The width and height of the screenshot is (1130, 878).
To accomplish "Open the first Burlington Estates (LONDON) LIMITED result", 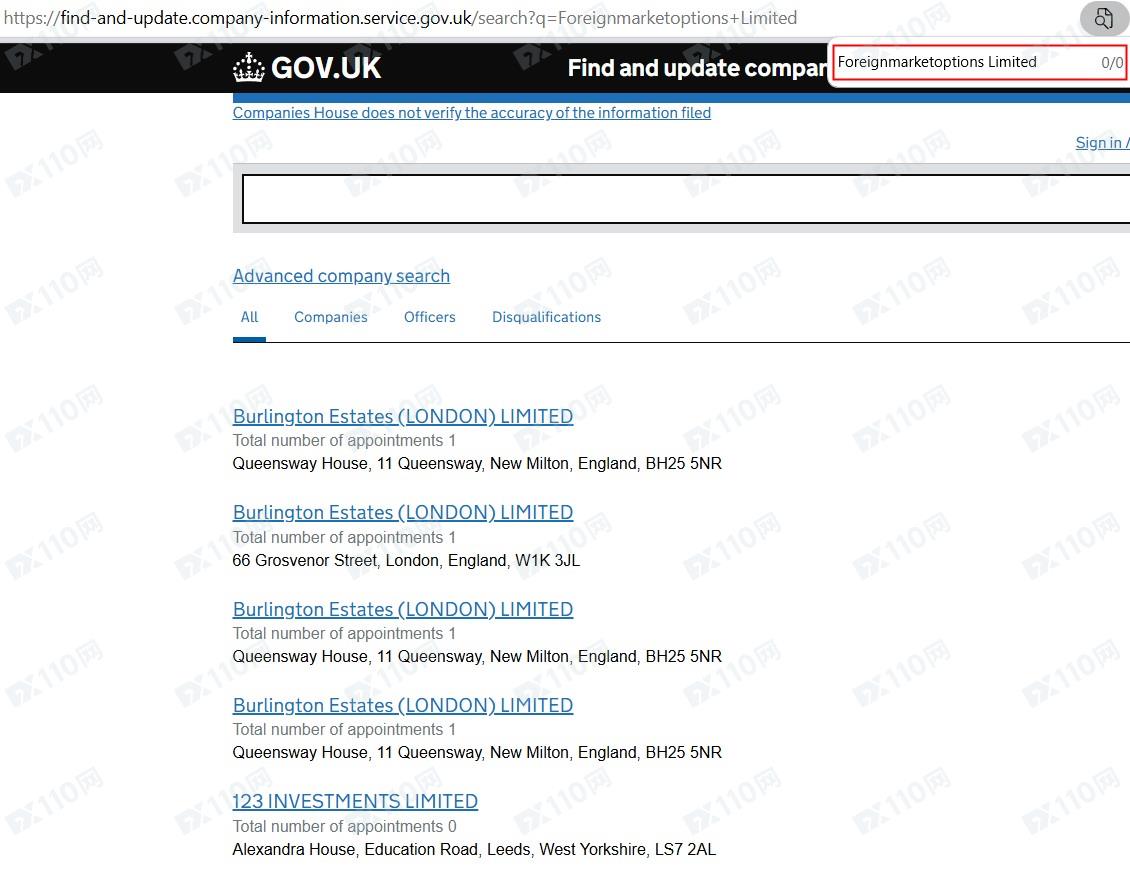I will pyautogui.click(x=402, y=416).
